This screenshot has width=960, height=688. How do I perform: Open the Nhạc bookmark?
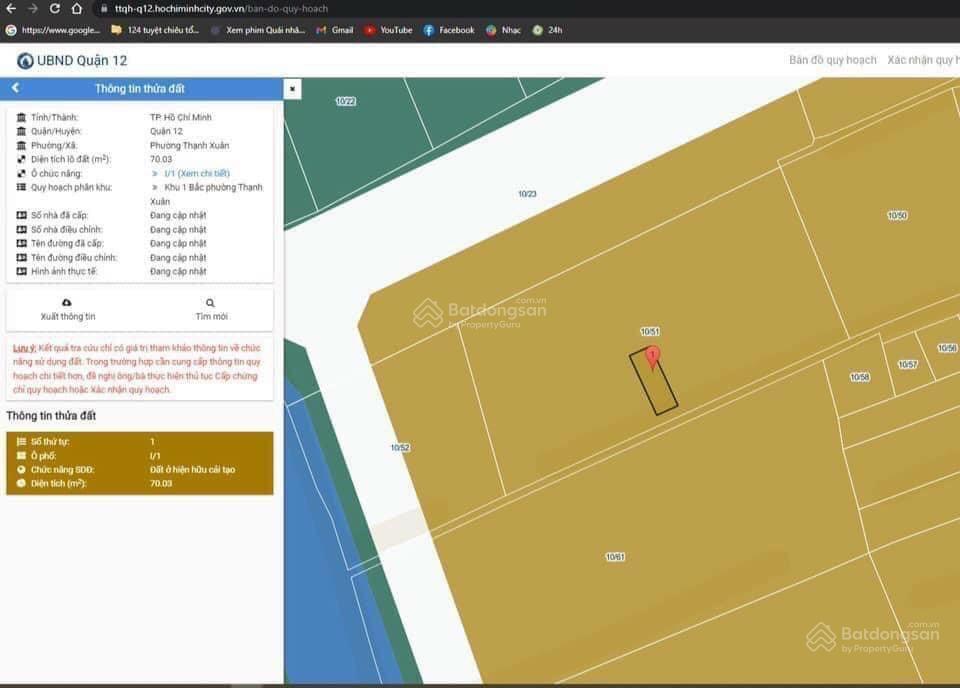[x=504, y=30]
